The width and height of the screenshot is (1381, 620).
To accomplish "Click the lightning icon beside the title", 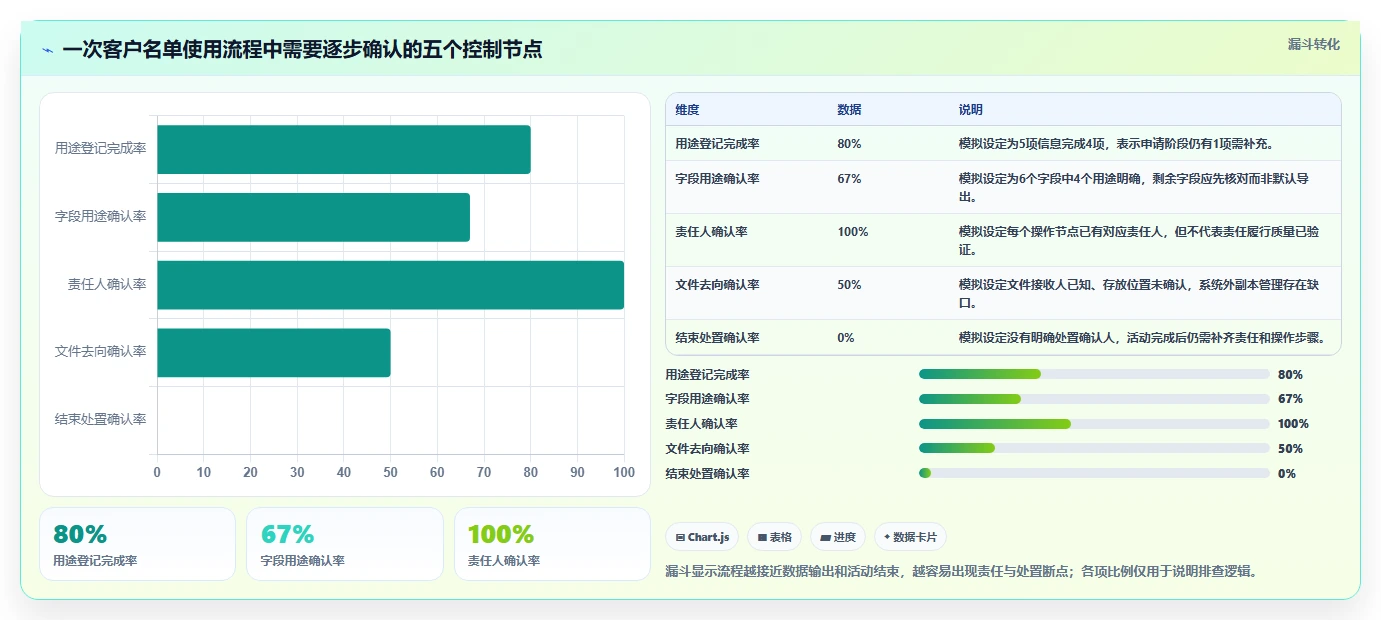I will tap(47, 50).
